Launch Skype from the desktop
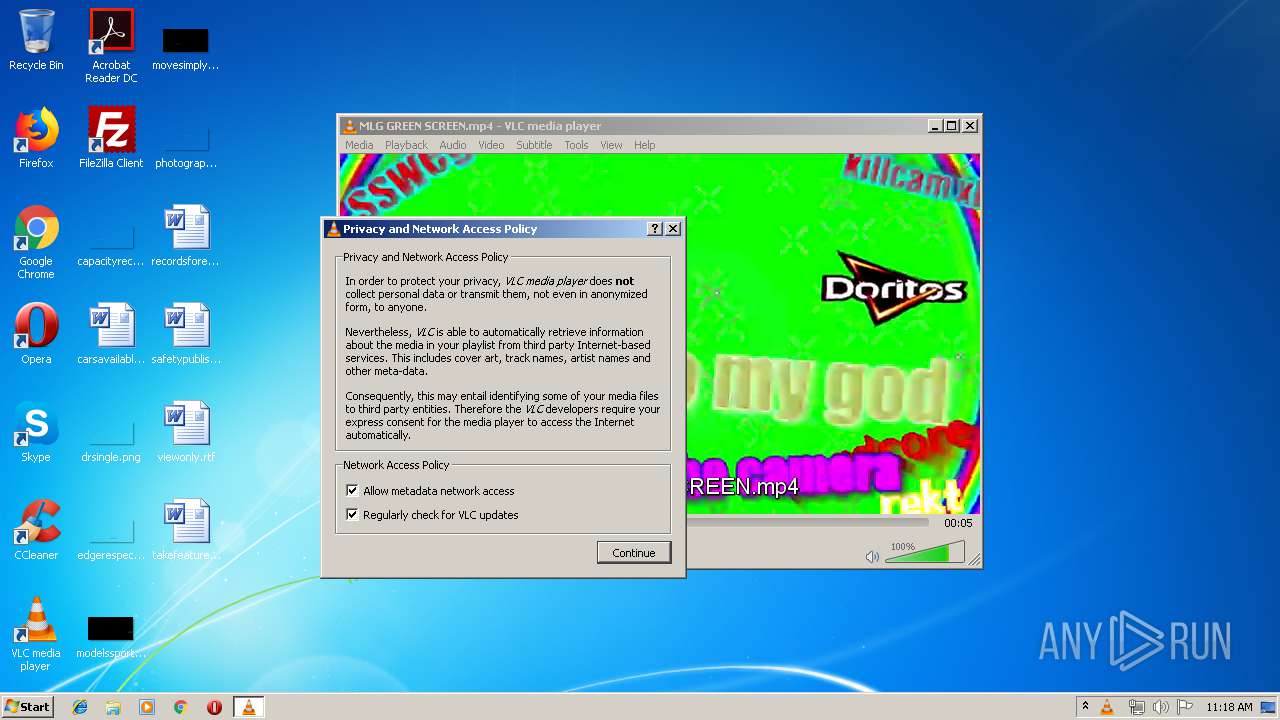Viewport: 1280px width, 720px height. pos(36,432)
